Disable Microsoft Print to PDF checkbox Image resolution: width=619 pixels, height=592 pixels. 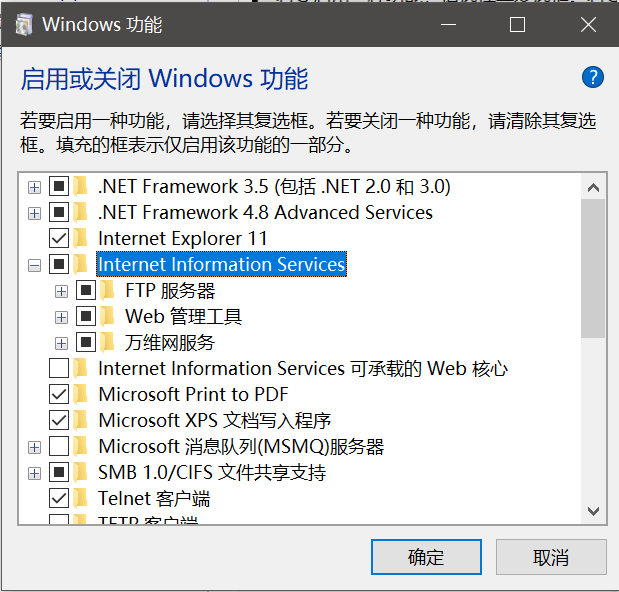[59, 395]
